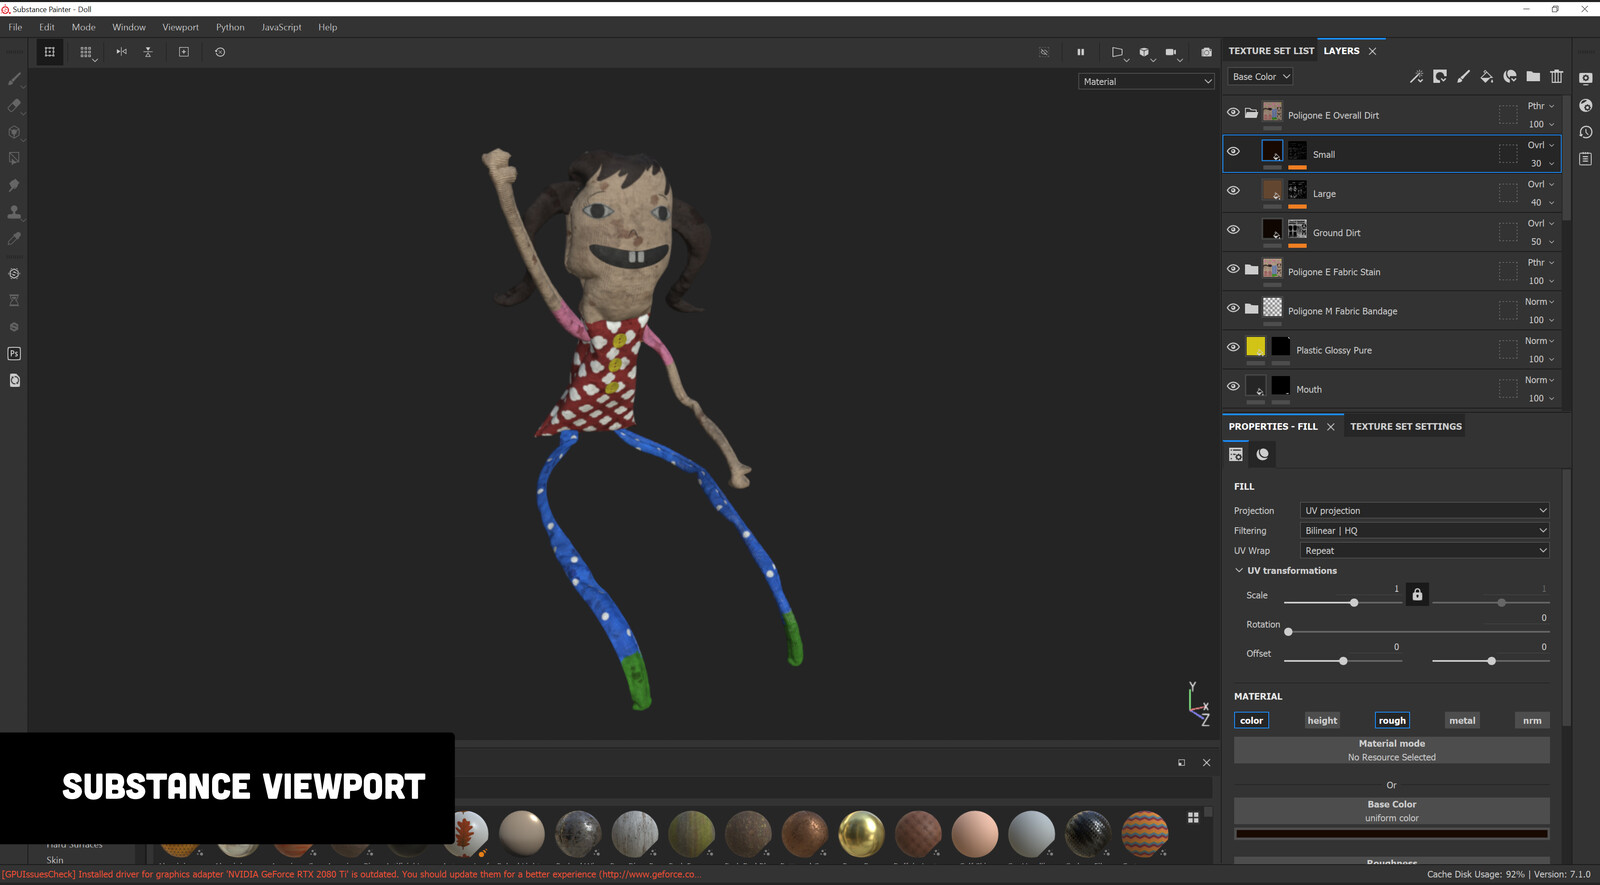Hide the Small layer
This screenshot has height=885, width=1600.
pos(1233,151)
